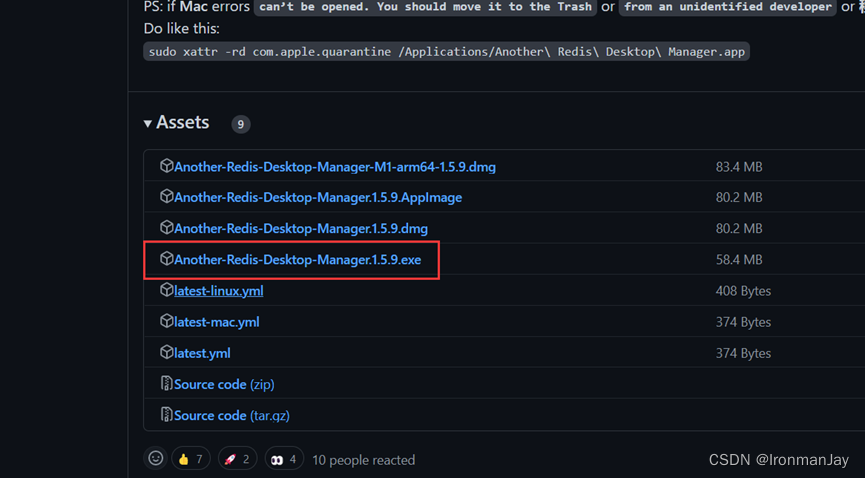Viewport: 865px width, 478px height.
Task: Click package icon beside Manager.1.5.9.dmg
Action: tap(167, 227)
